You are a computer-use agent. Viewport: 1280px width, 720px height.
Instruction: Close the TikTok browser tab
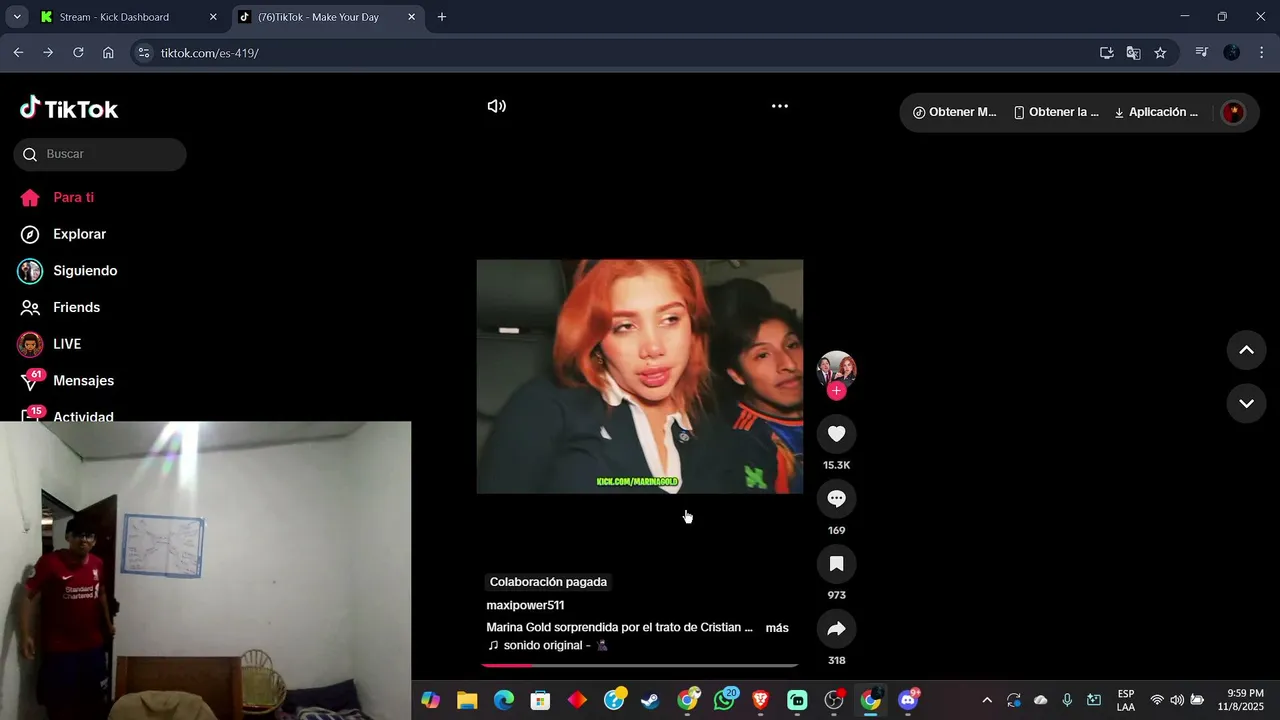click(412, 17)
